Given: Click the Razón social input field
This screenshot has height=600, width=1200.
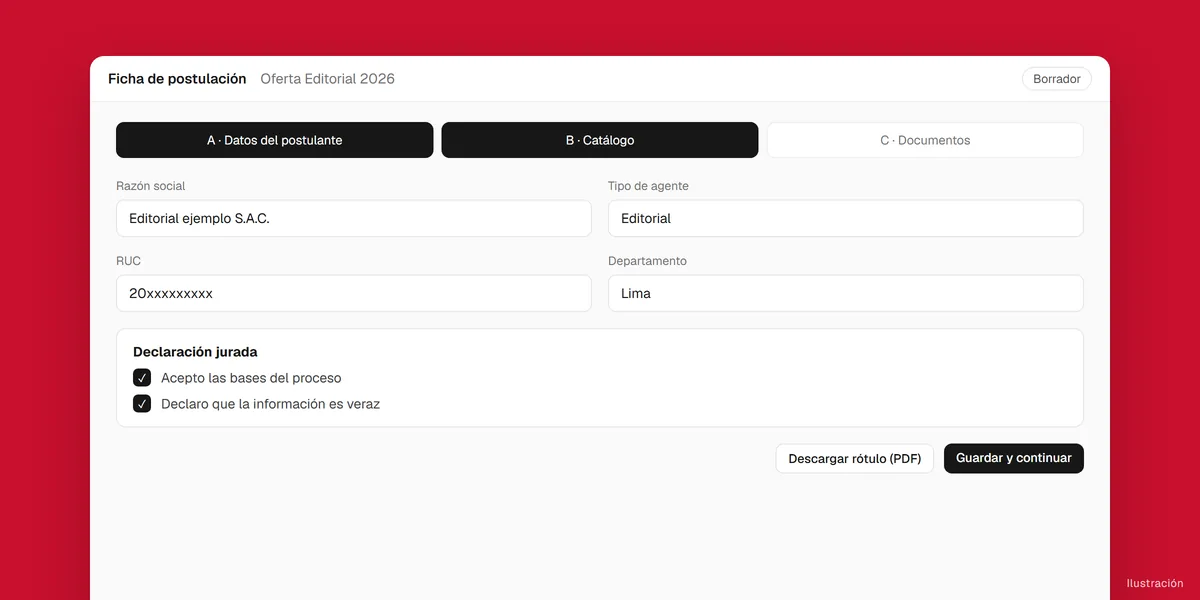Looking at the screenshot, I should coord(354,218).
